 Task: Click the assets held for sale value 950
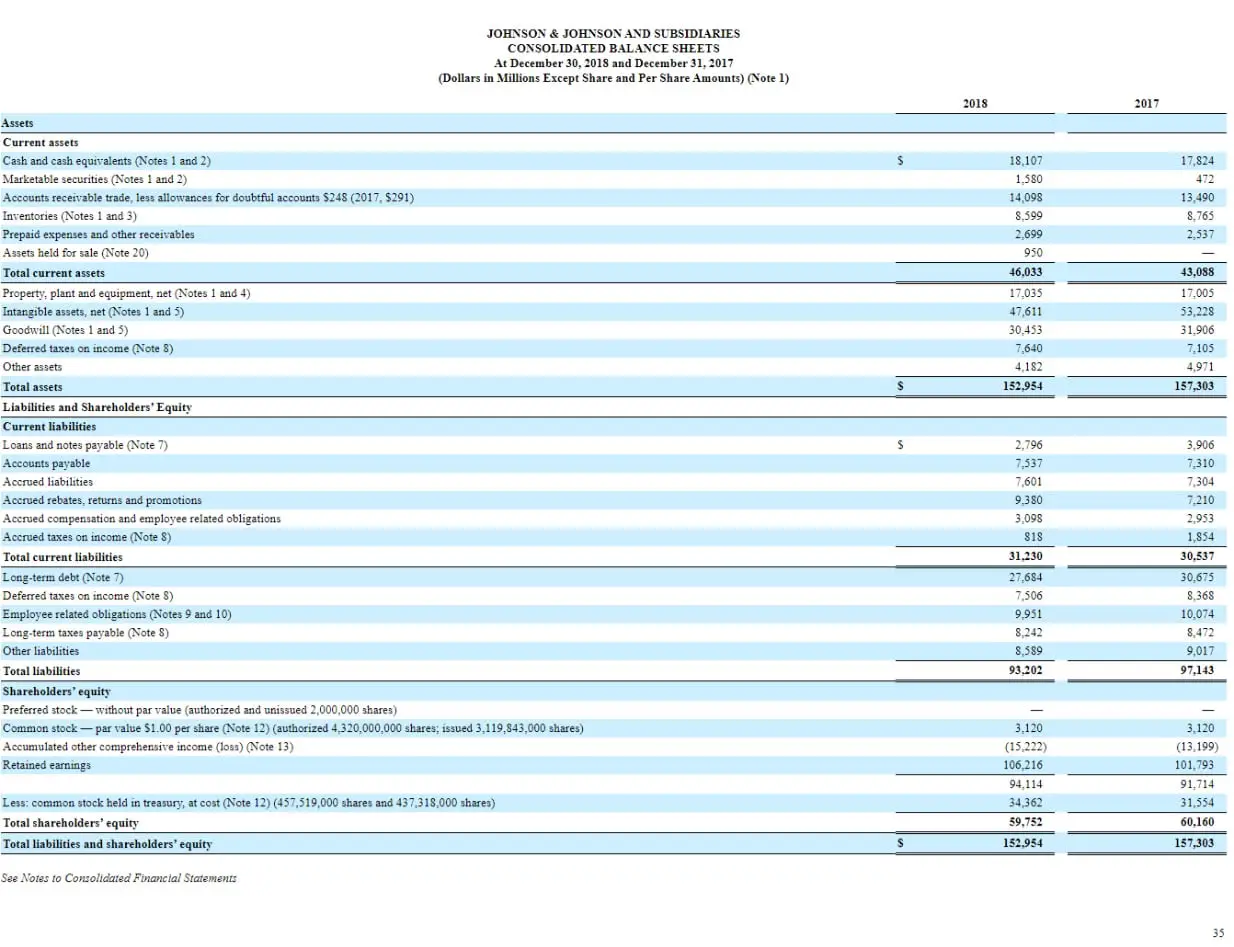(1033, 253)
